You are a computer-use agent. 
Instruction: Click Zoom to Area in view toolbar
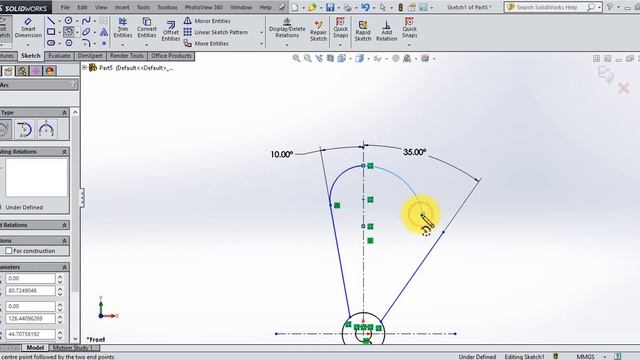coord(307,59)
